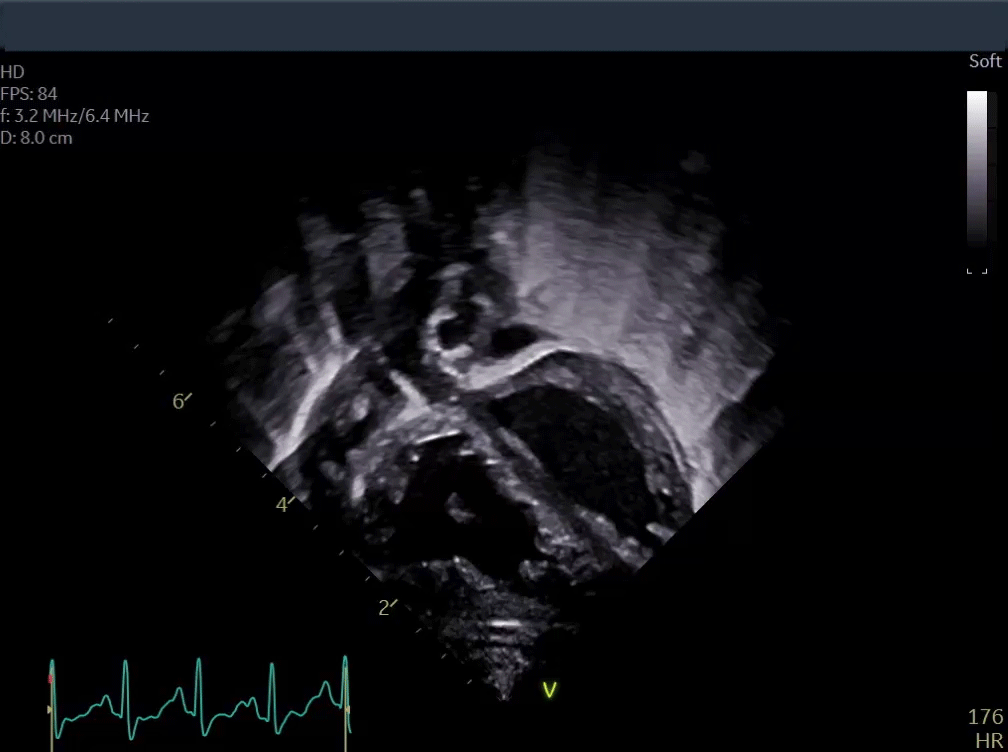This screenshot has width=1008, height=752.
Task: Click the grayscale gradient bar
Action: point(976,167)
